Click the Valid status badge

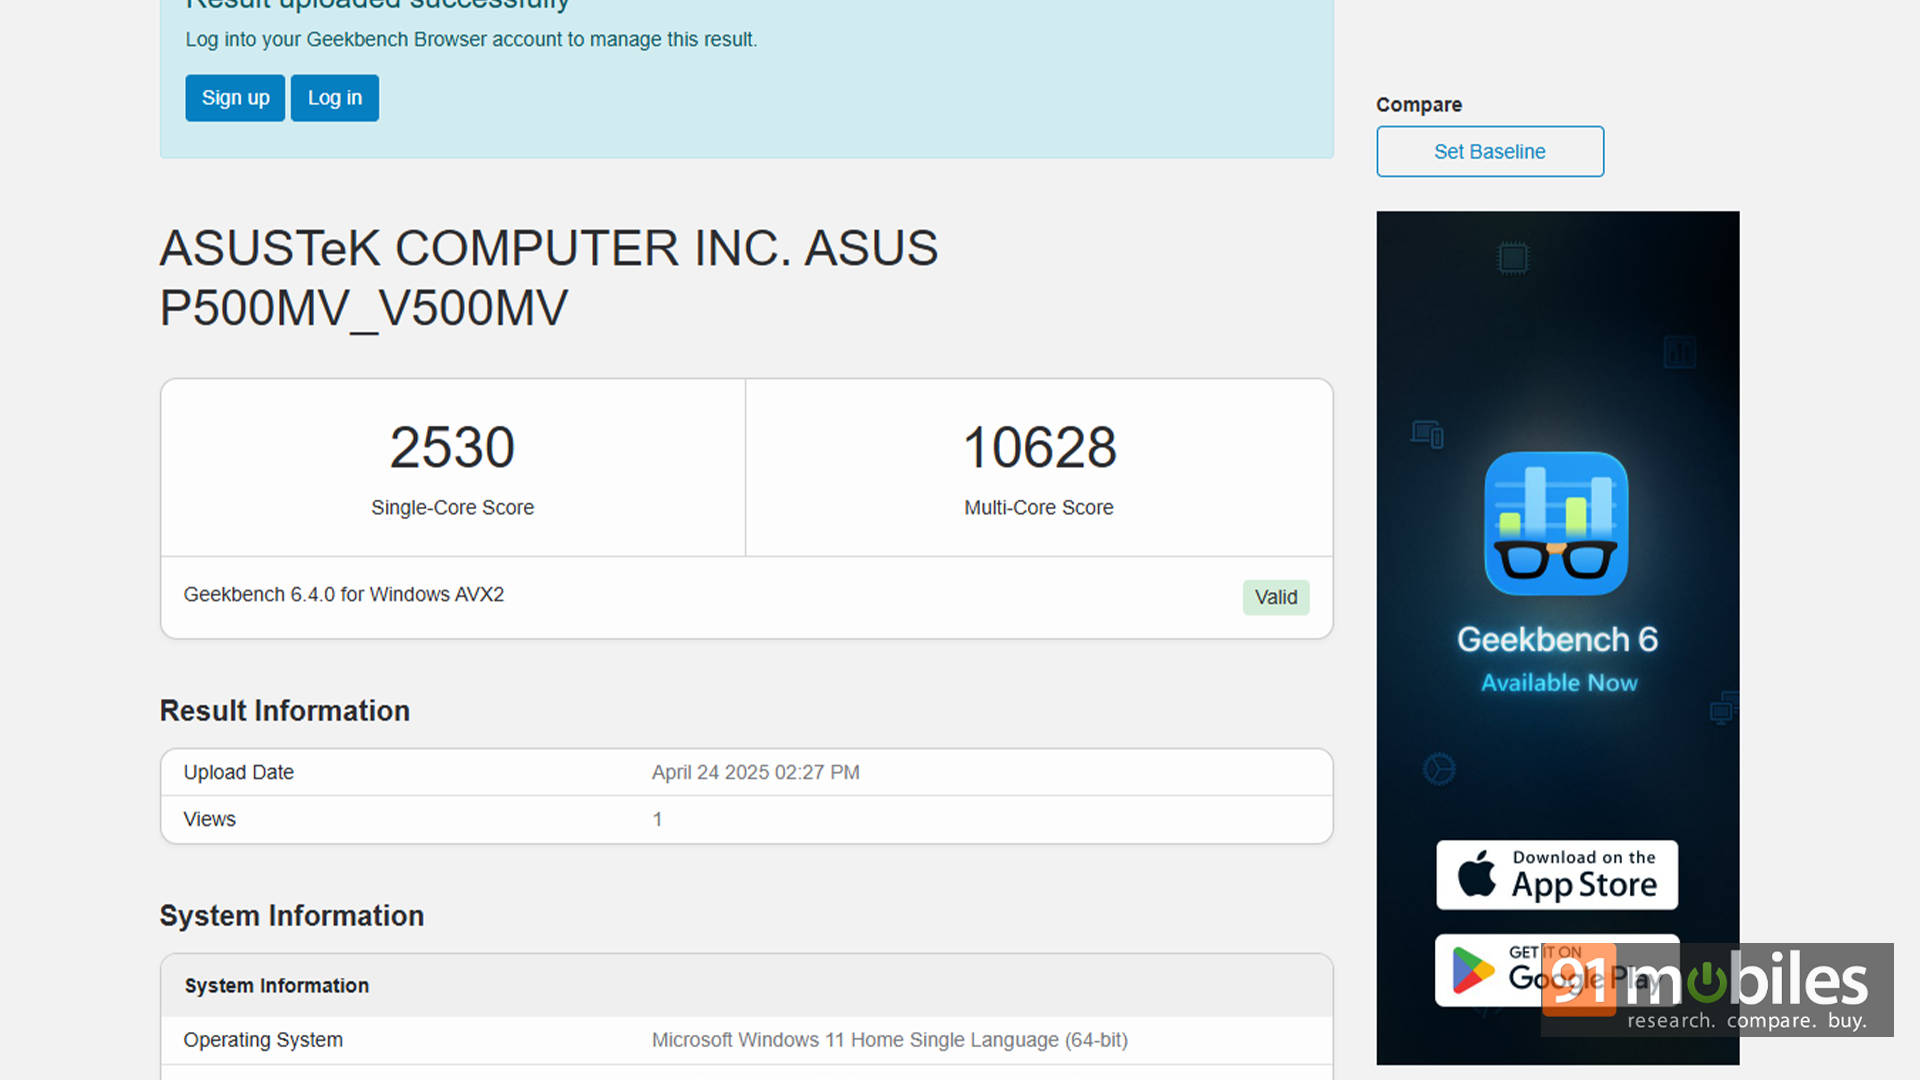(1276, 597)
